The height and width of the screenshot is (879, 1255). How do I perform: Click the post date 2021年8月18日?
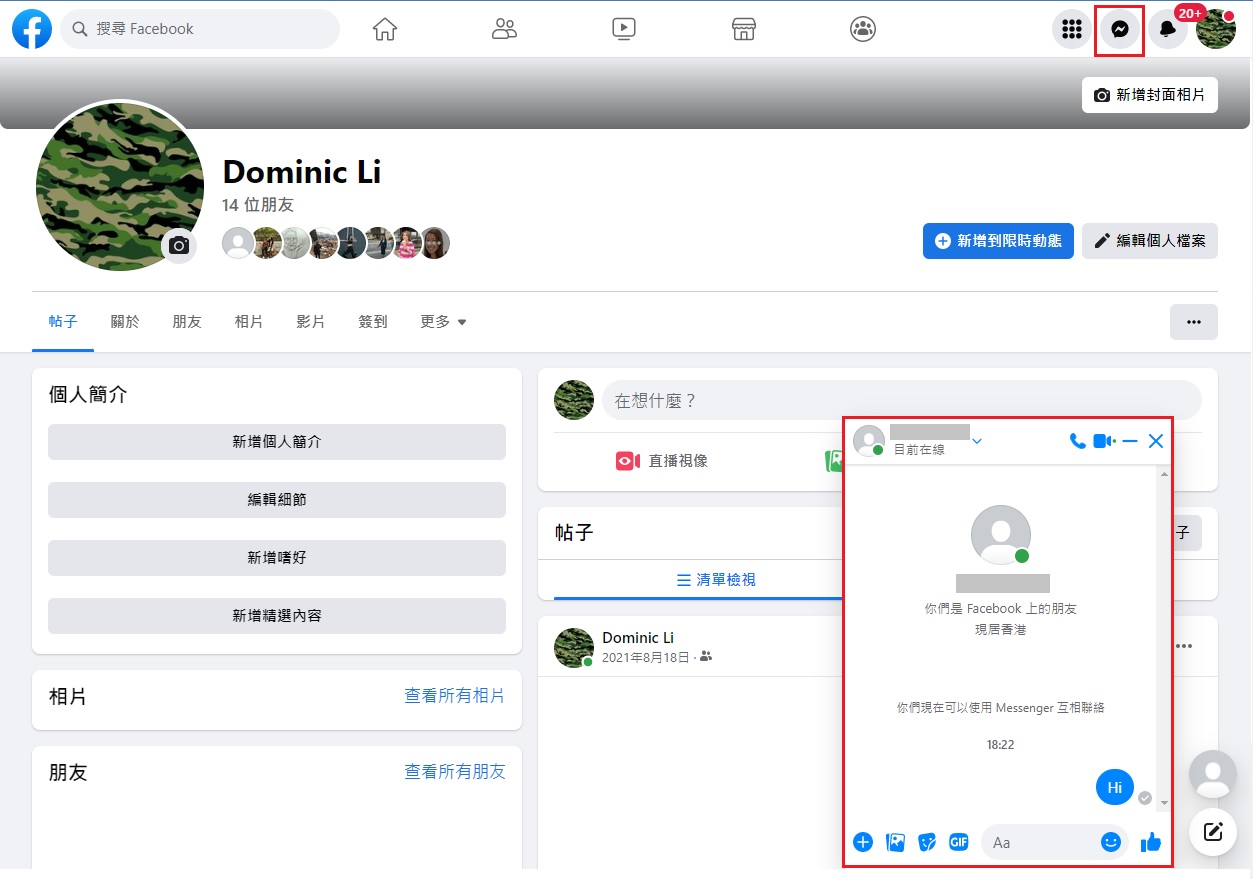tap(646, 657)
